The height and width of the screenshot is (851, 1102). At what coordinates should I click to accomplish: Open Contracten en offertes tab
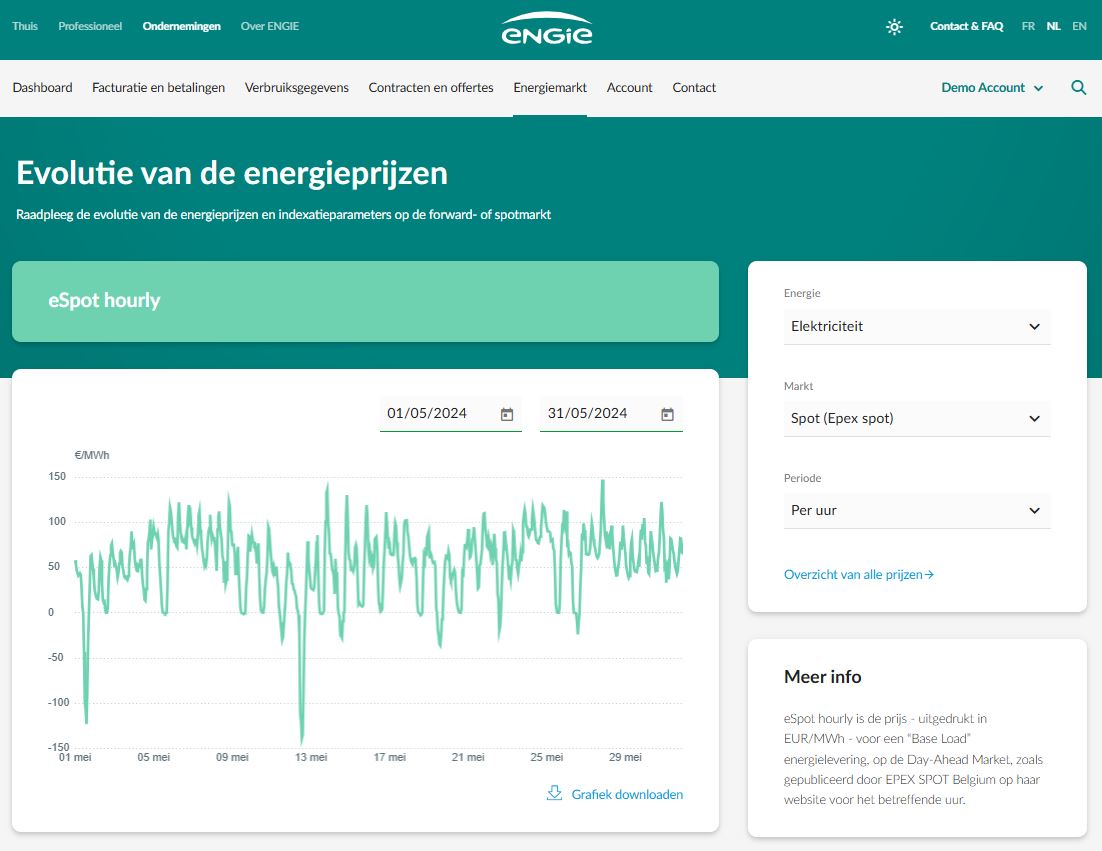431,88
